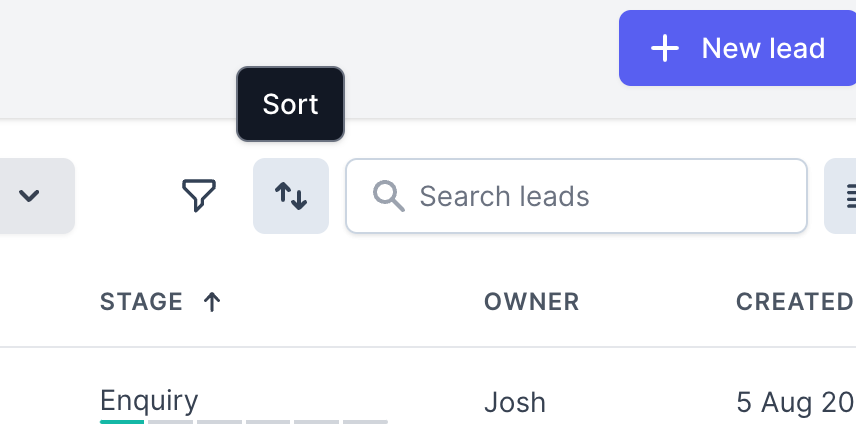856x432 pixels.
Task: Click the green first stage progress segment
Action: [x=122, y=422]
